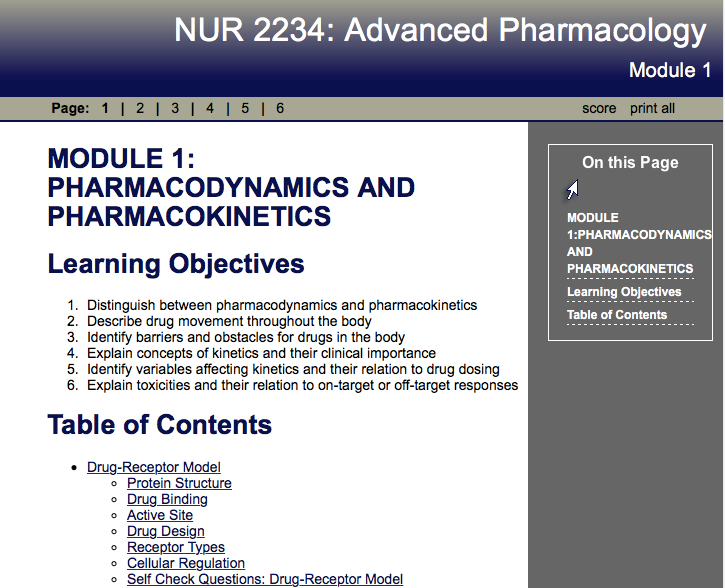Open Drug-Receptor Model link
The width and height of the screenshot is (725, 588).
tap(154, 467)
